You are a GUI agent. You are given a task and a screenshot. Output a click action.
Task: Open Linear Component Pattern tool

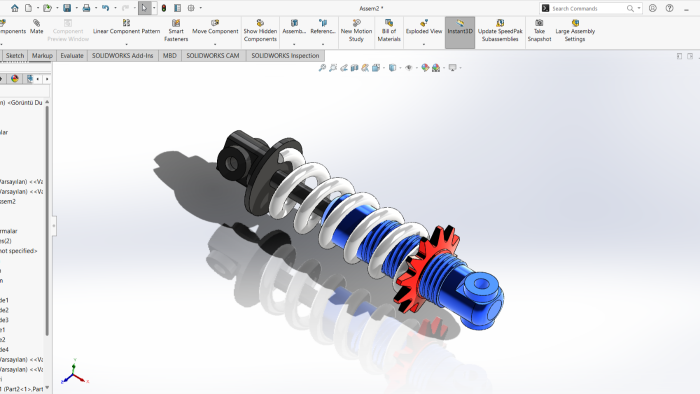[126, 27]
